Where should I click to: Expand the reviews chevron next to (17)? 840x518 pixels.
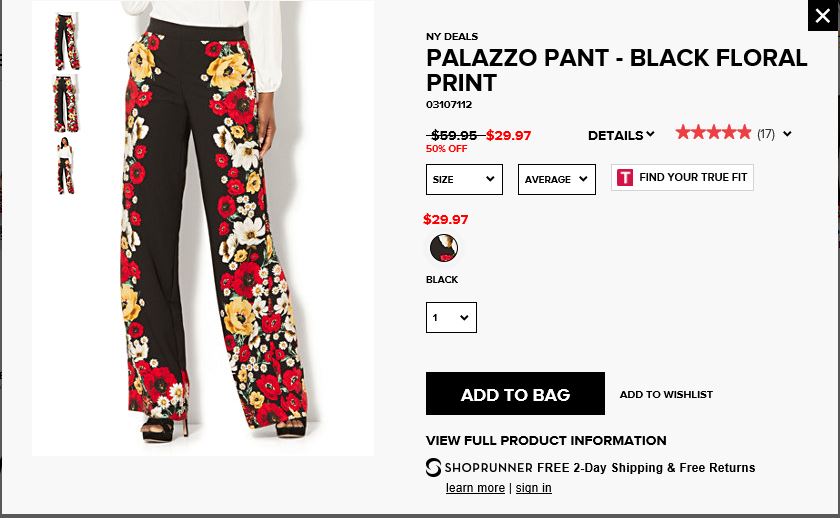(x=787, y=134)
